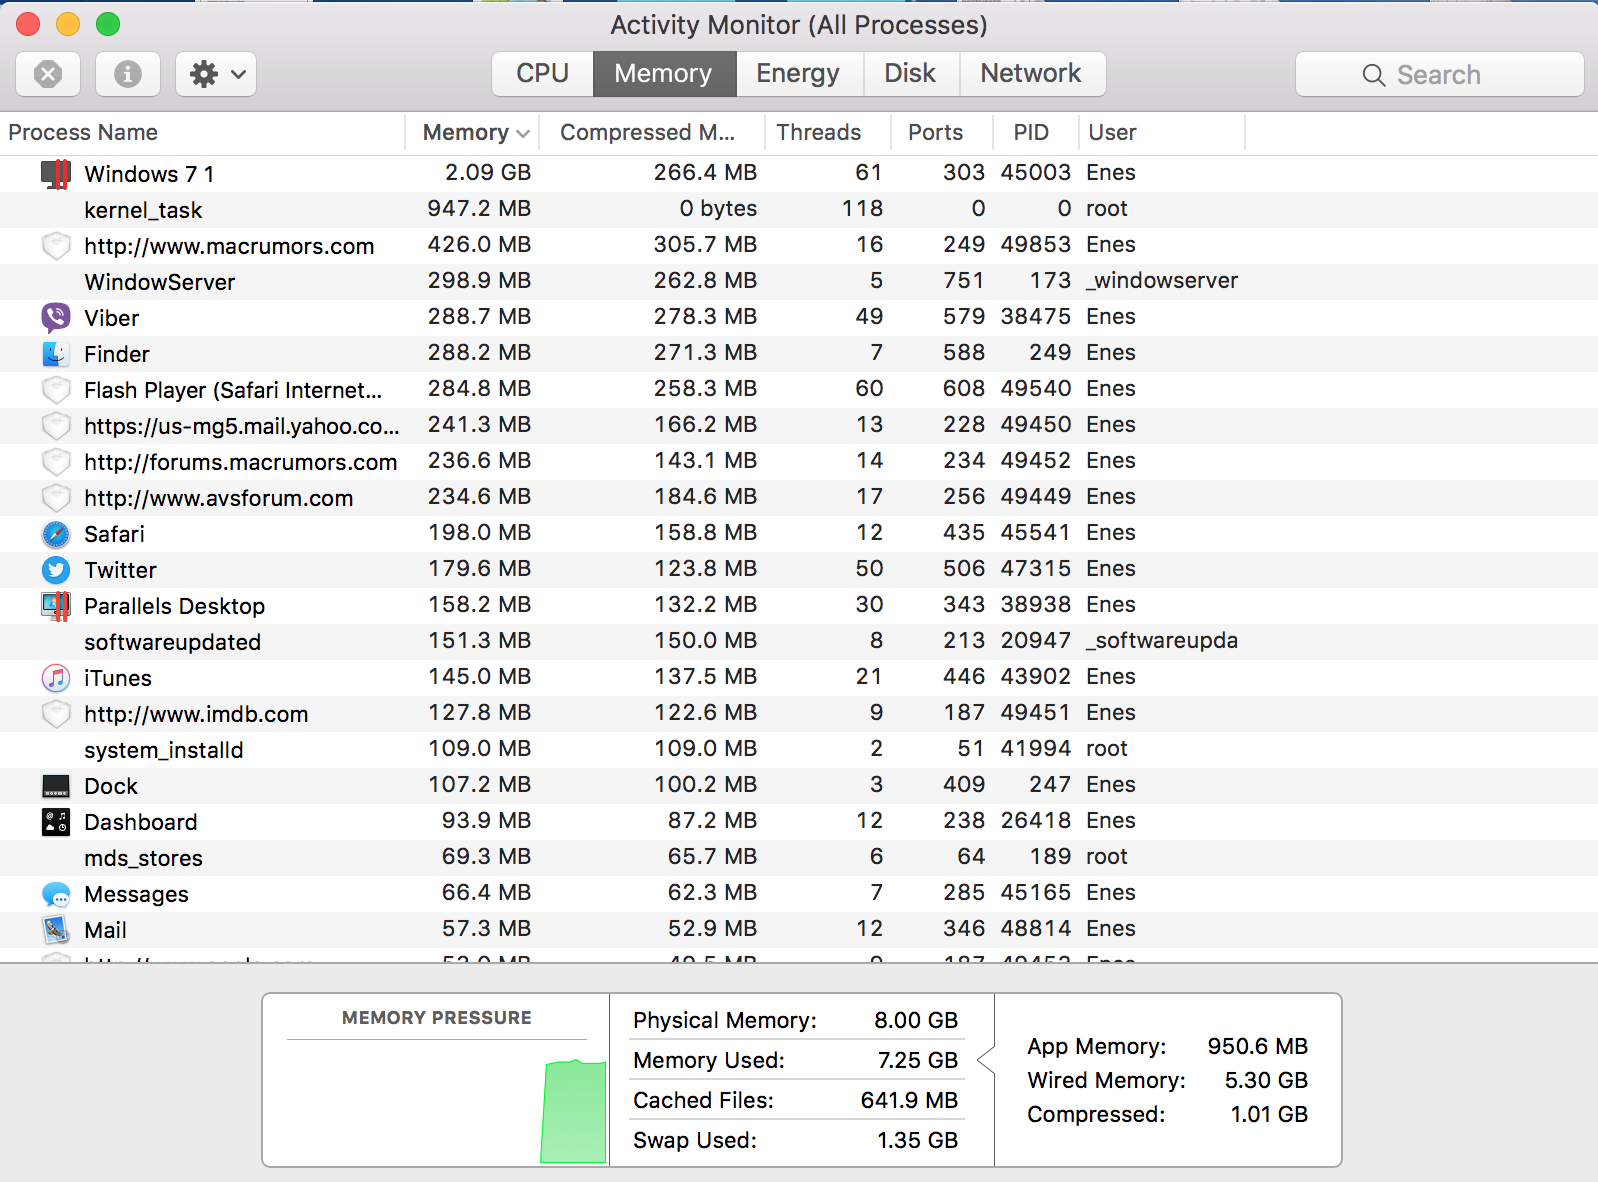Click the Force Quit process button
The height and width of the screenshot is (1182, 1598).
pyautogui.click(x=48, y=74)
